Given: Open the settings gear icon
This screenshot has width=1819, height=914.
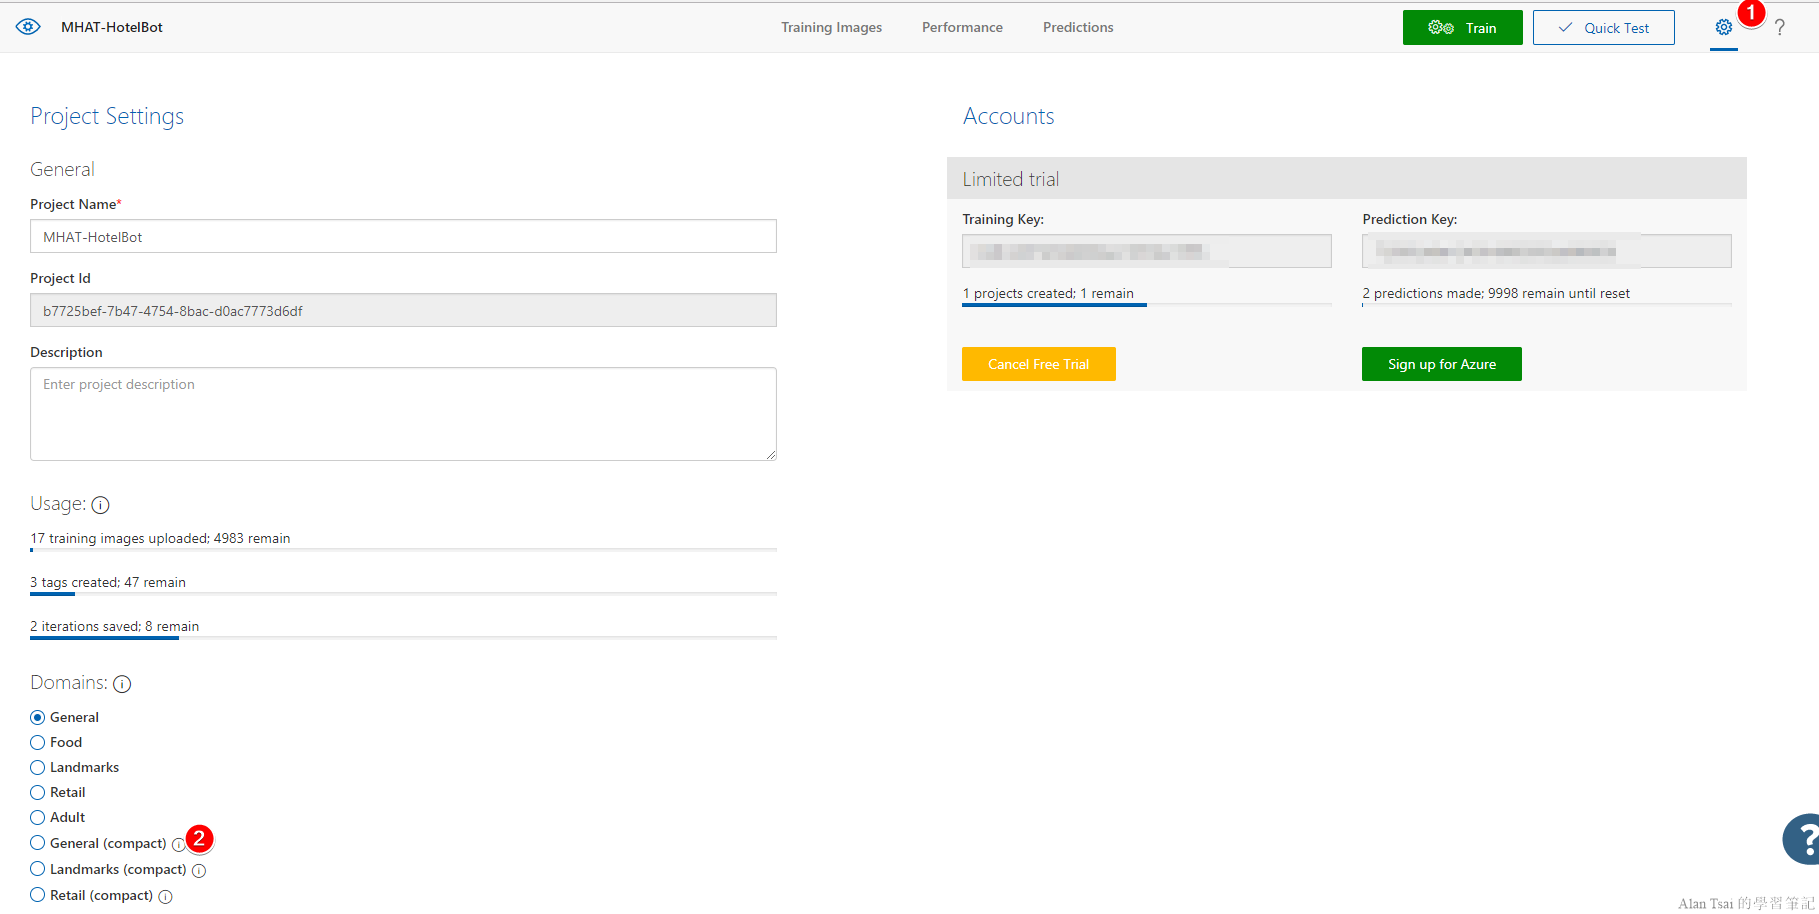Looking at the screenshot, I should [x=1724, y=27].
